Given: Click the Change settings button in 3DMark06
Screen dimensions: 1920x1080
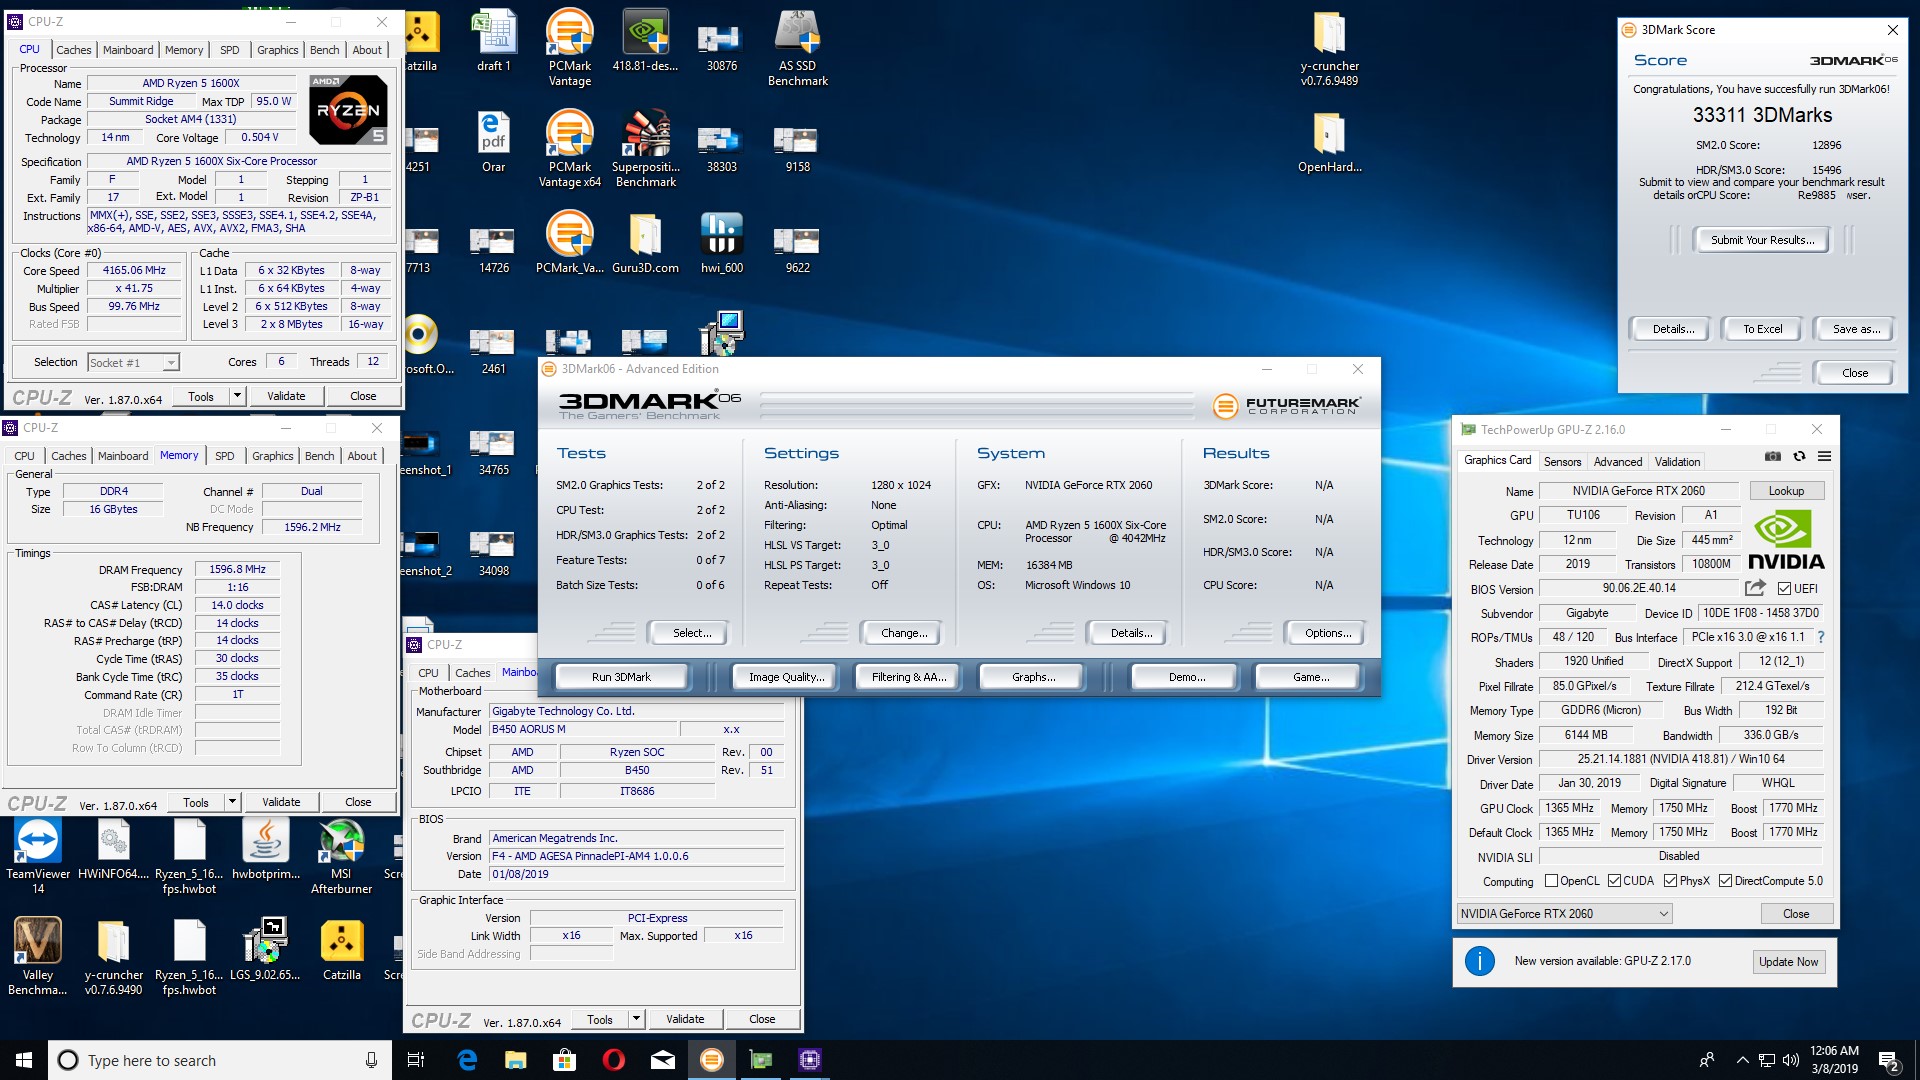Looking at the screenshot, I should click(904, 633).
